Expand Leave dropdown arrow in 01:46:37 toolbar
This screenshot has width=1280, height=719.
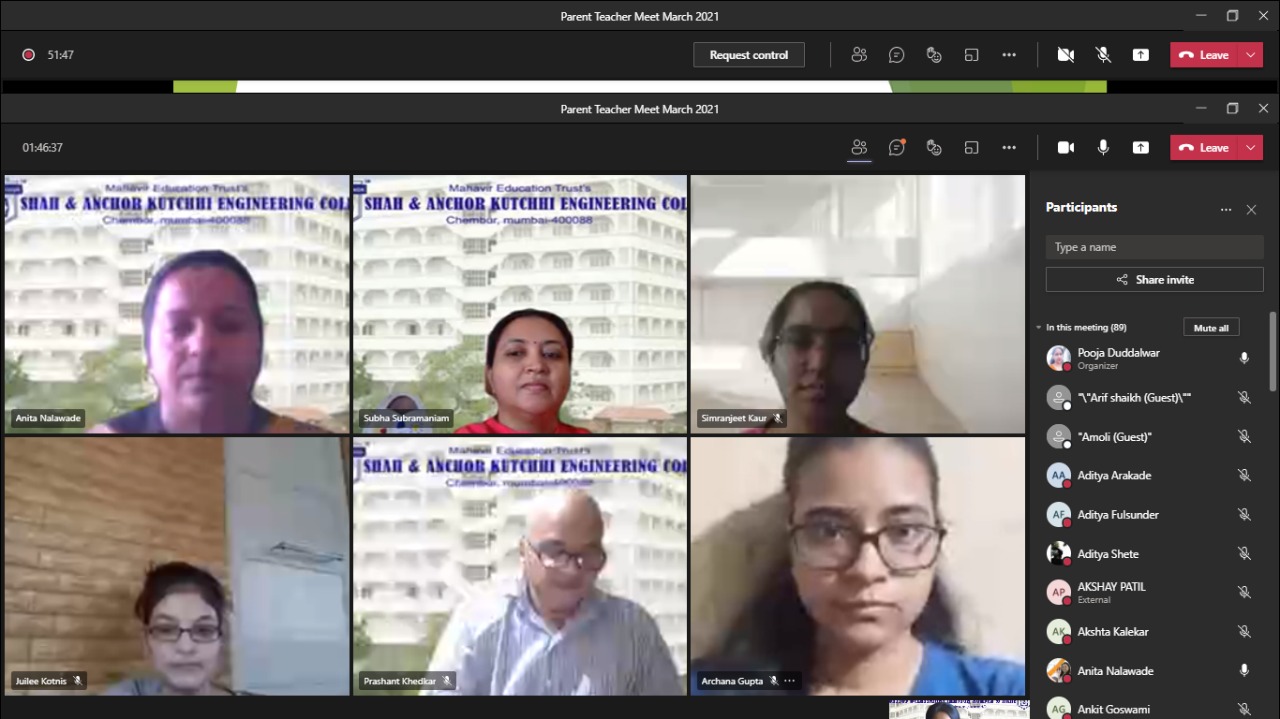pos(1251,148)
